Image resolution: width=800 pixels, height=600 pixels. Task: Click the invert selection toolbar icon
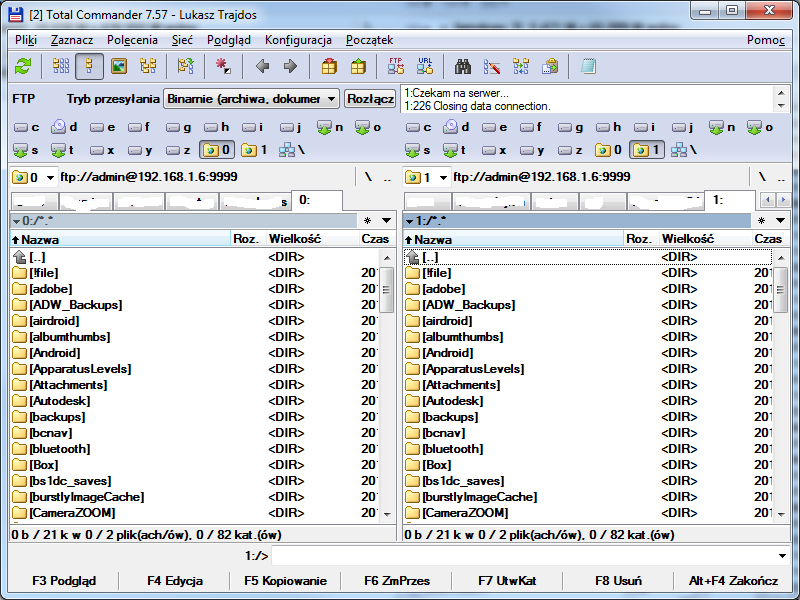pos(185,66)
